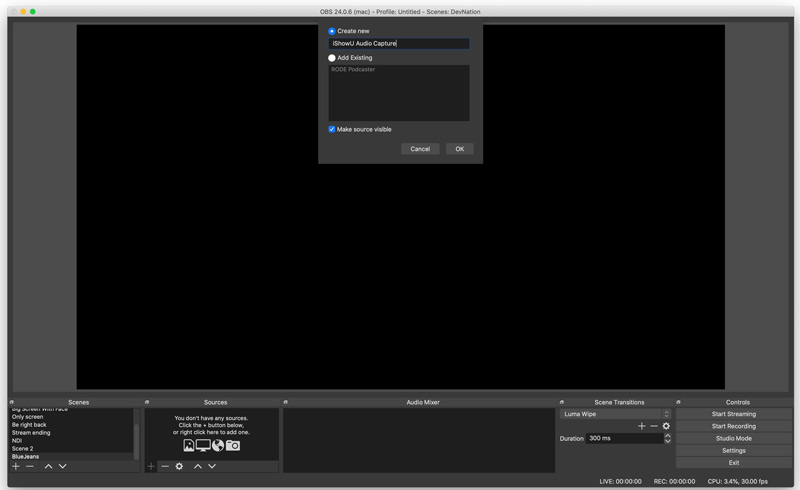Select the Create new radio button

[x=332, y=31]
